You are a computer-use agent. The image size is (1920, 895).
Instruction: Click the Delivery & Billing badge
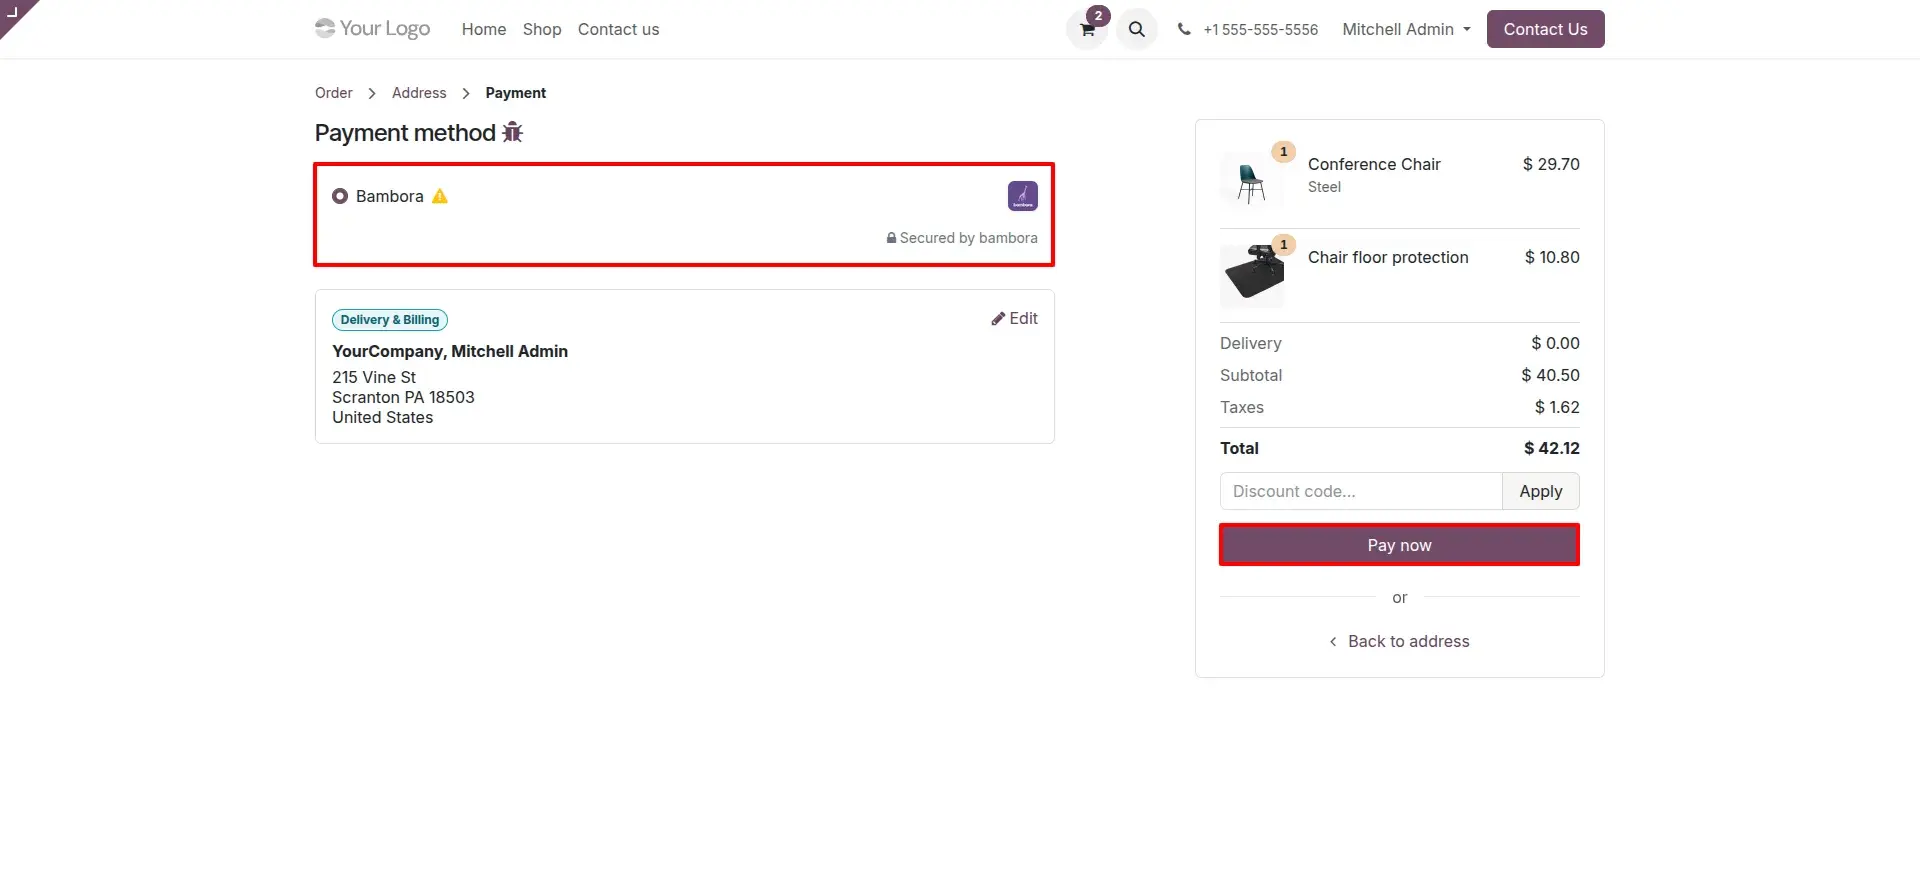pyautogui.click(x=390, y=320)
